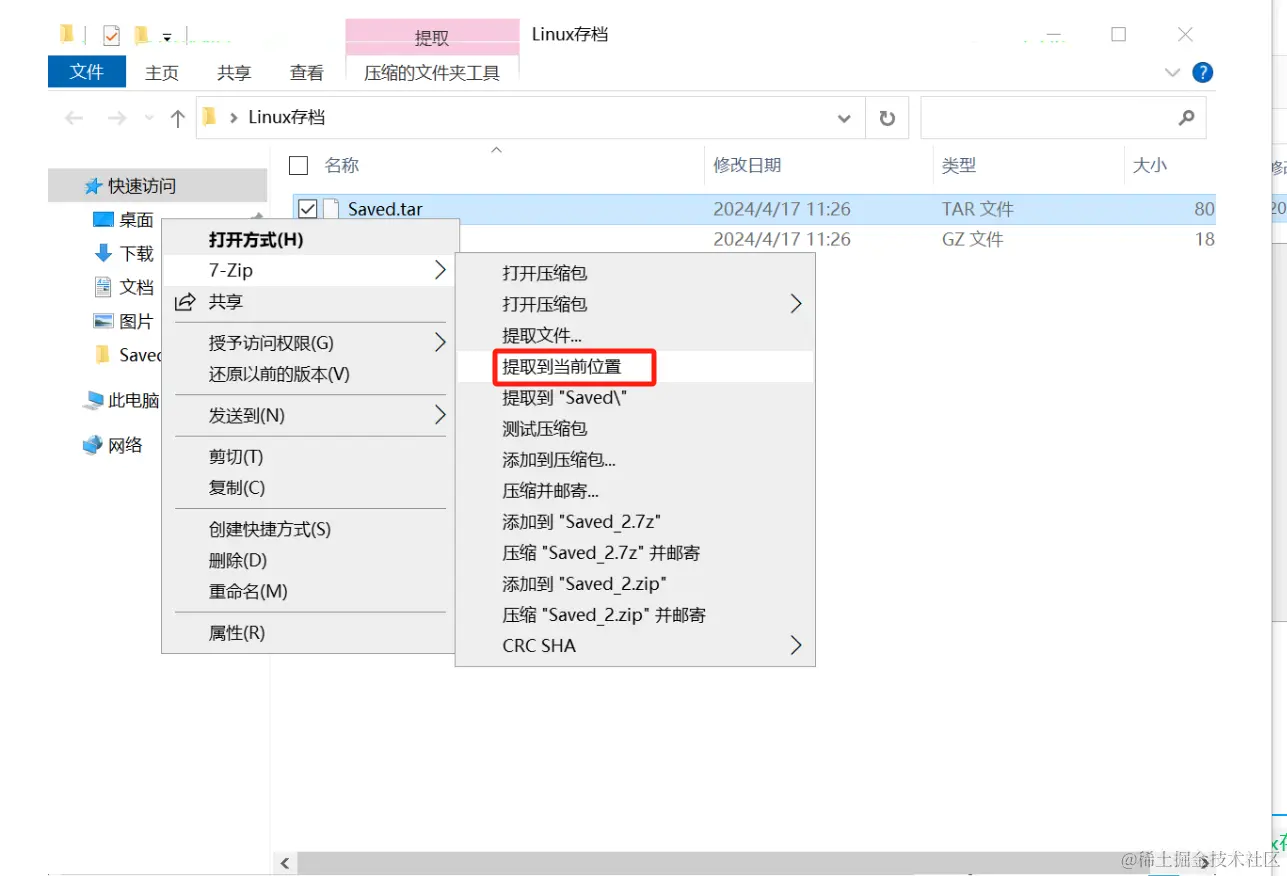Choose 创建快捷方式(S)

(270, 529)
